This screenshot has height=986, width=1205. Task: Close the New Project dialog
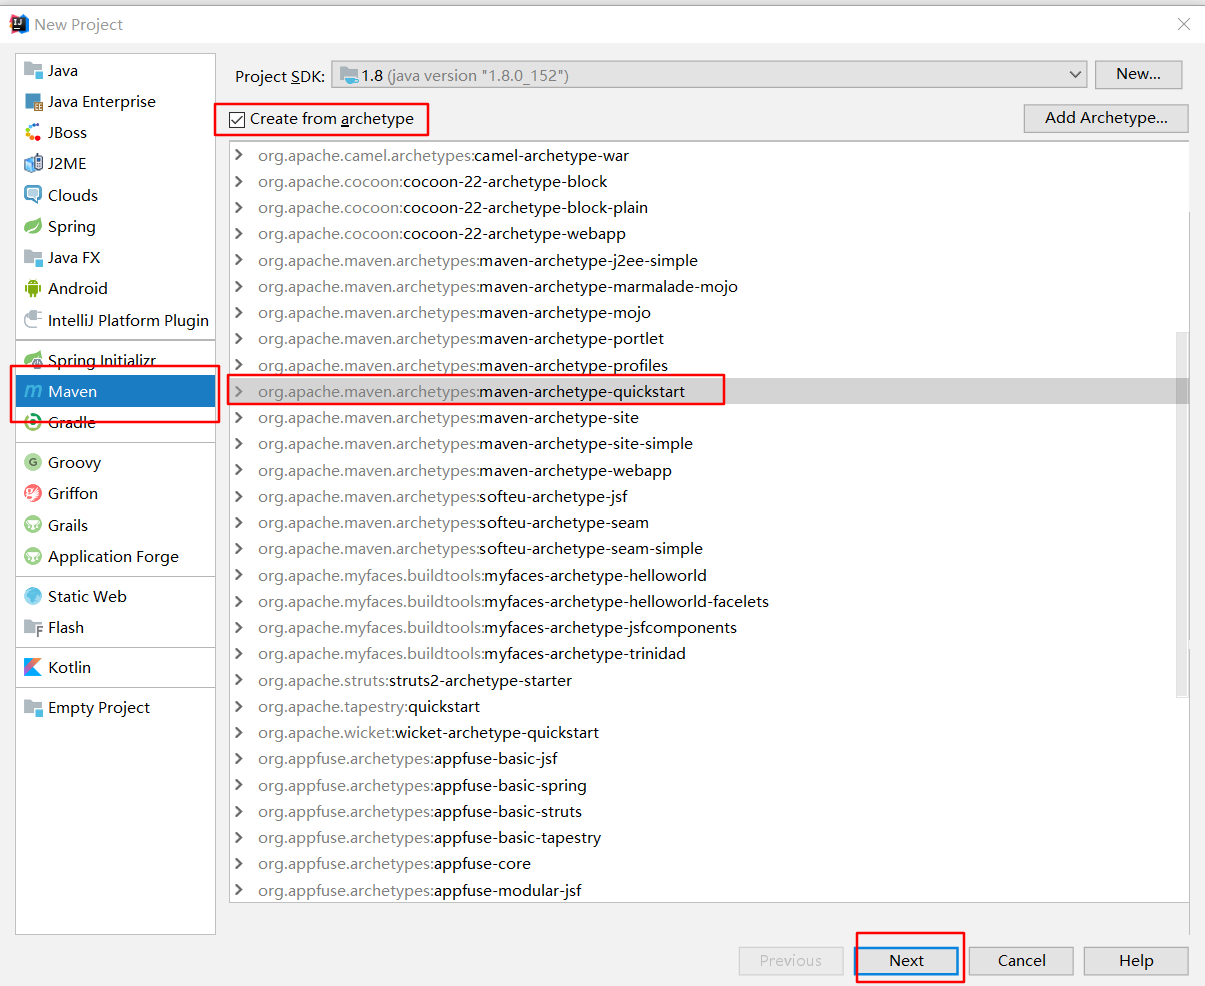[x=1183, y=24]
